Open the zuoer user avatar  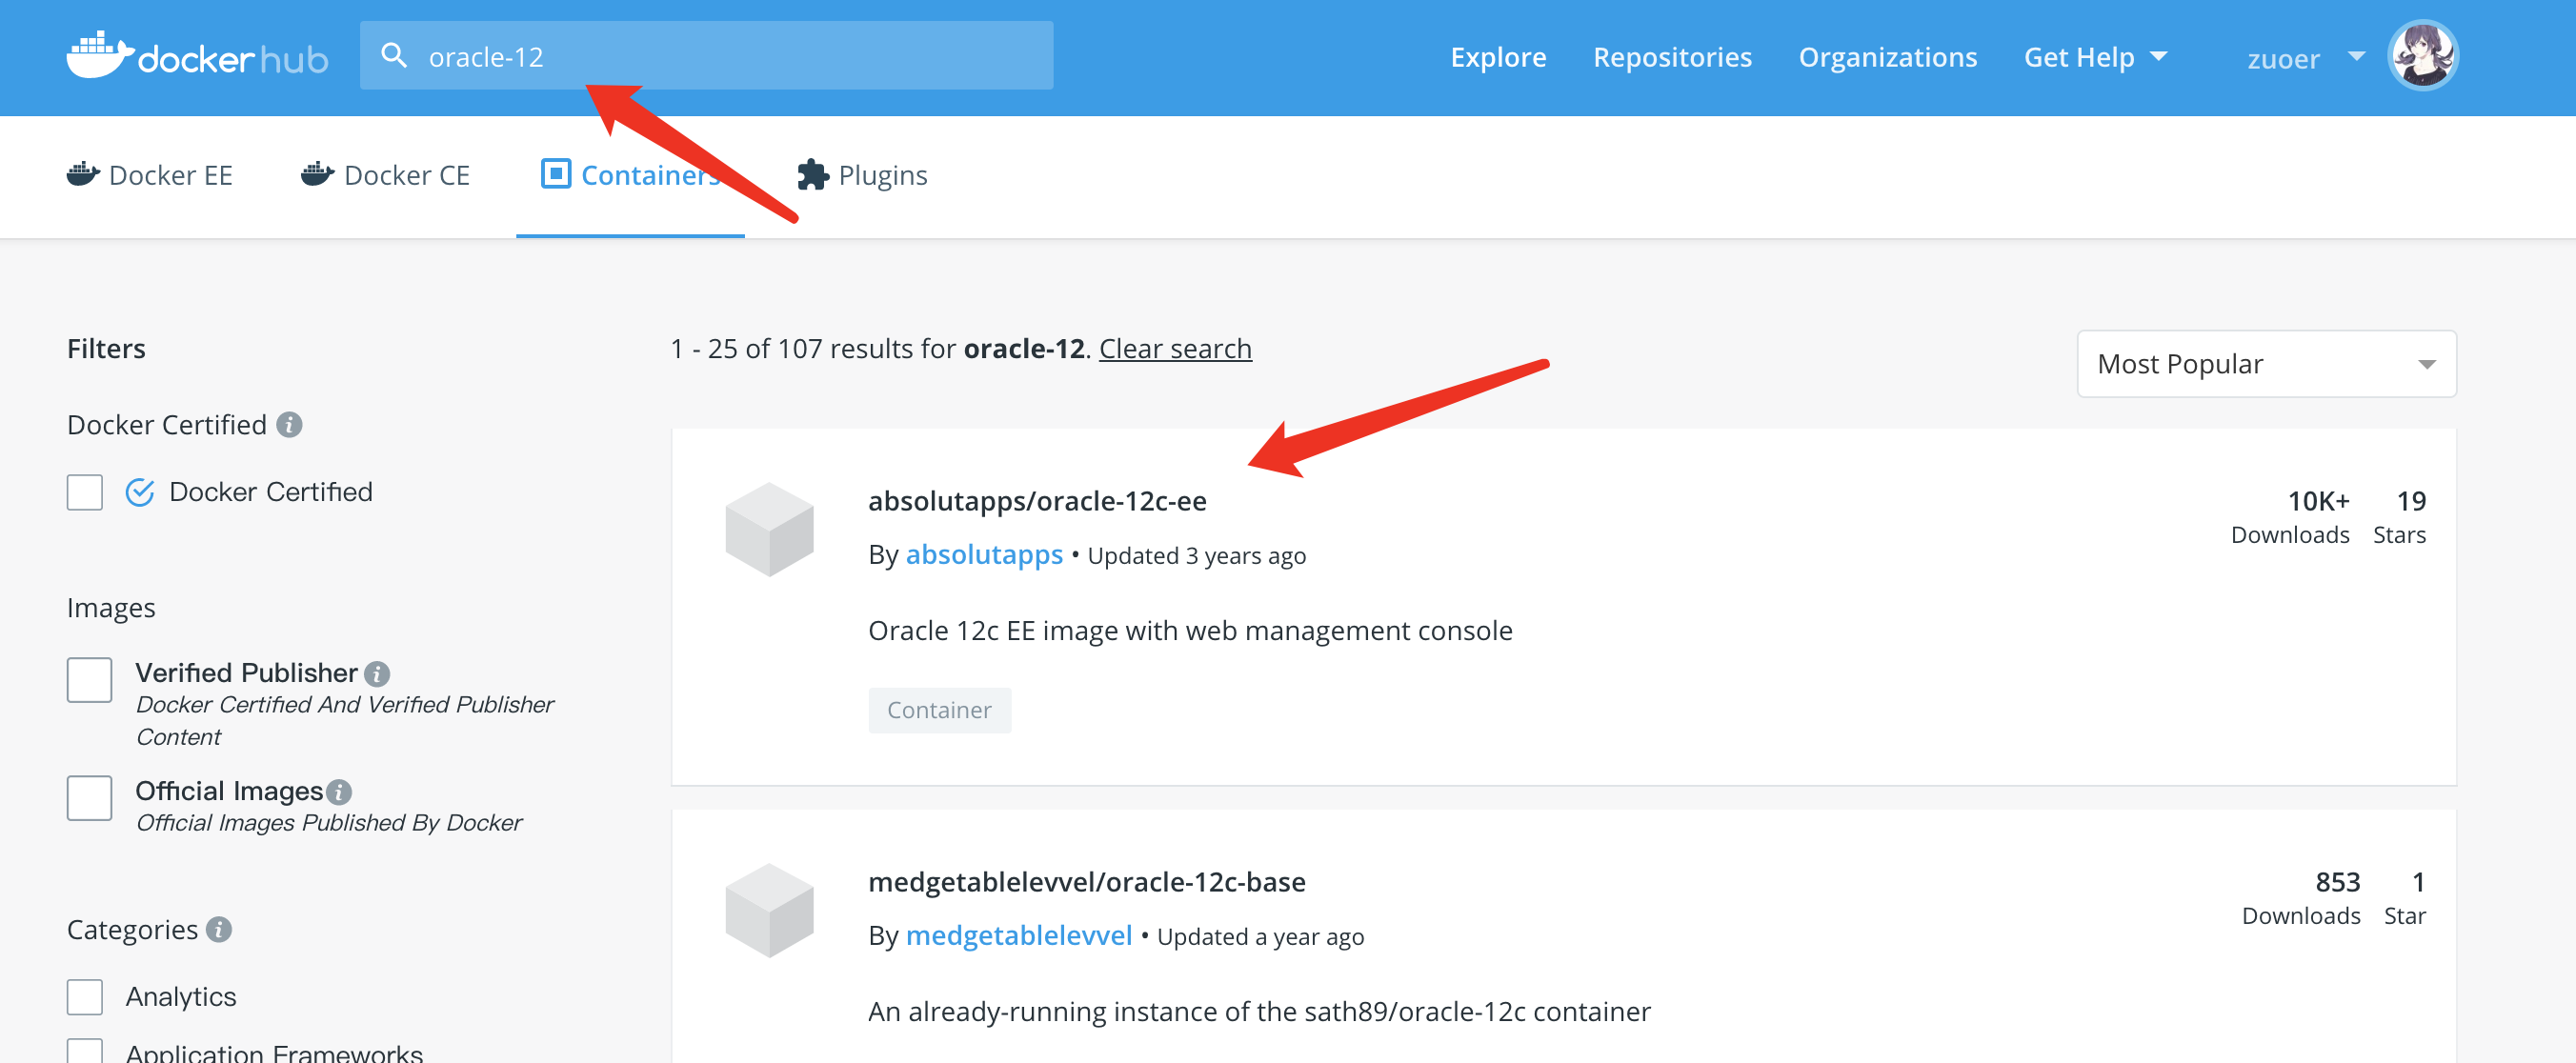2422,56
